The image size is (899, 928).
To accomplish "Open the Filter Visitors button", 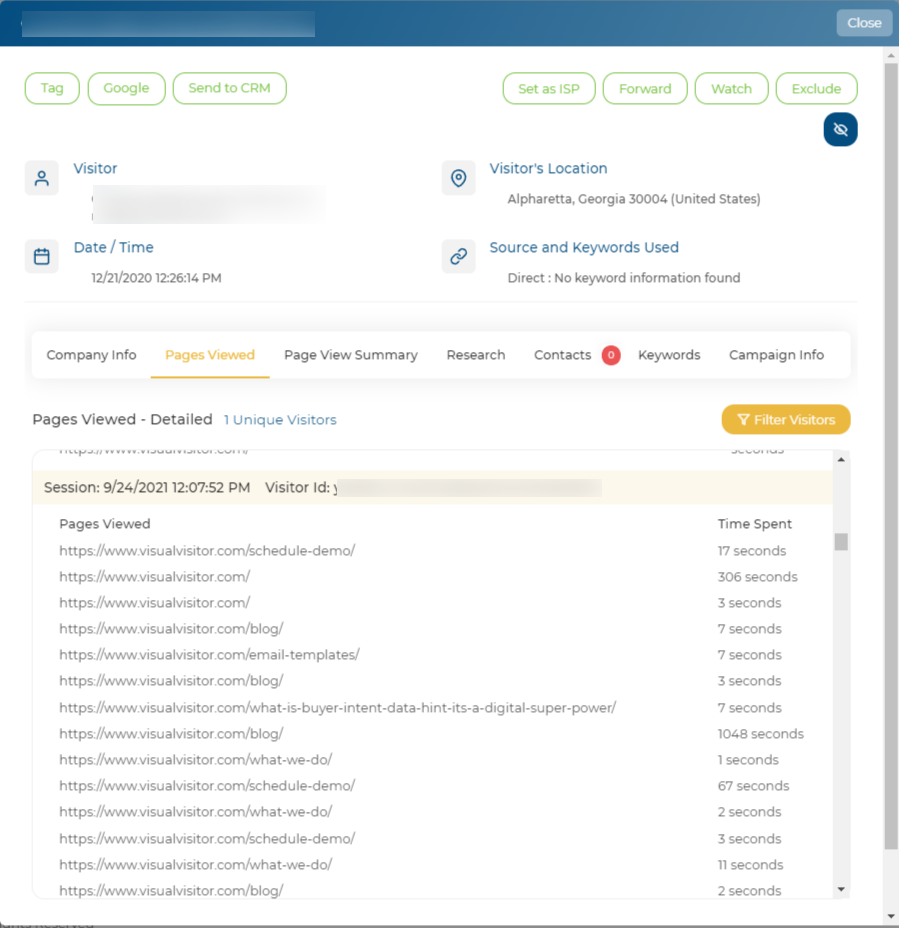I will click(786, 420).
